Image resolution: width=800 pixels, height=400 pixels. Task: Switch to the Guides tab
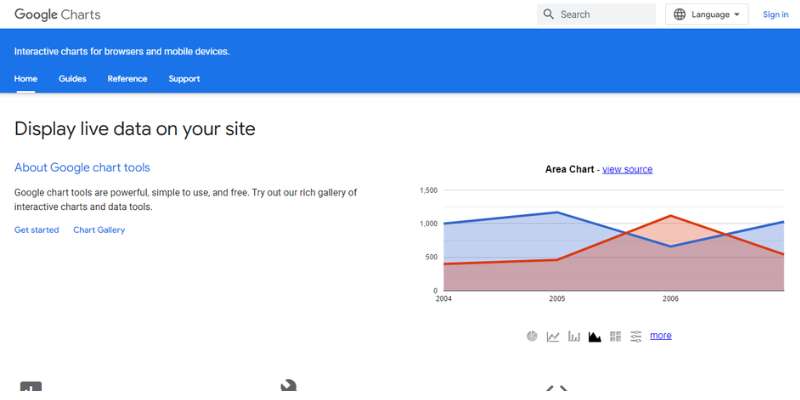coord(72,79)
